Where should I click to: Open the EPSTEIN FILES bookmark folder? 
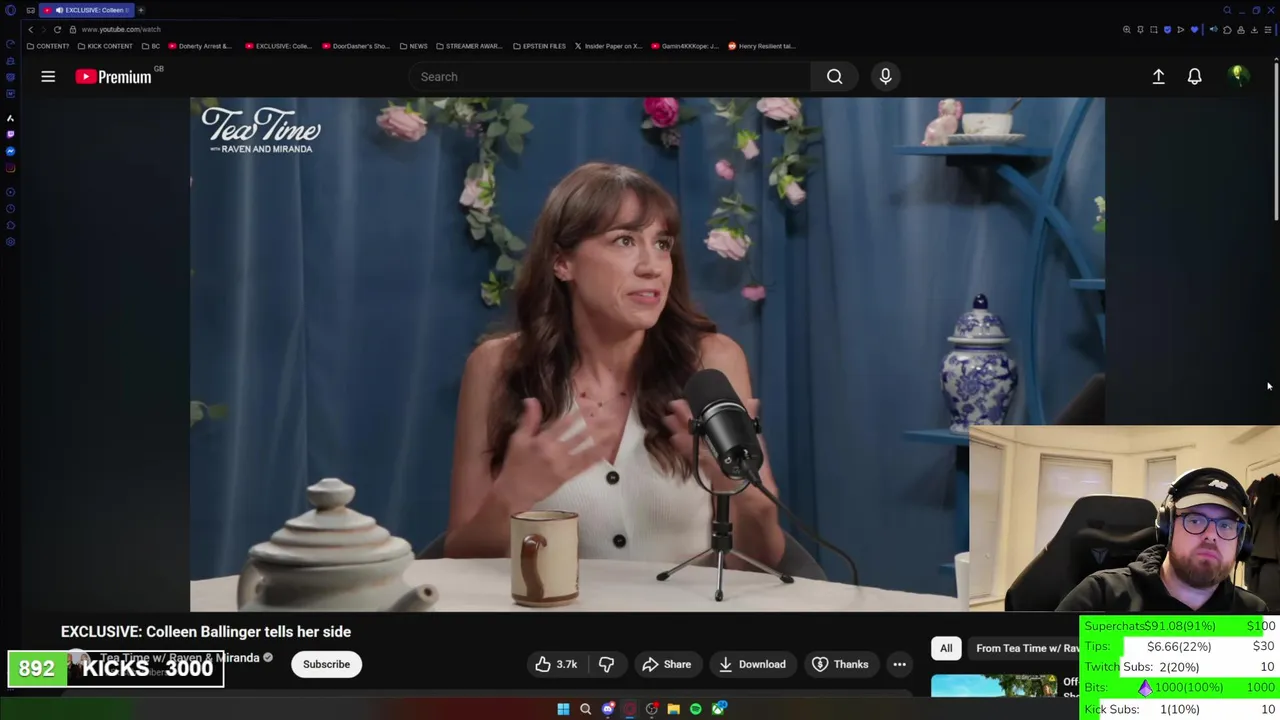point(539,46)
